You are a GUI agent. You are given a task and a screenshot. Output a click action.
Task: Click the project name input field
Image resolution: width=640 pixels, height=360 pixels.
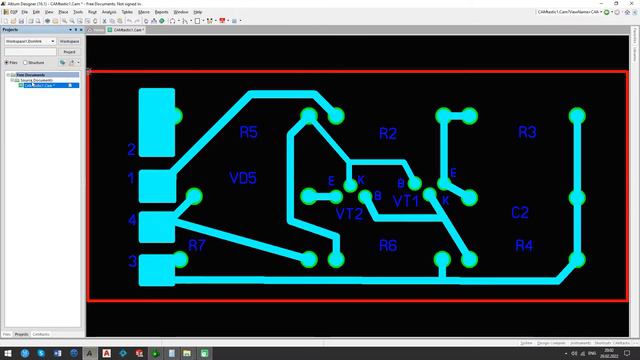(x=30, y=52)
